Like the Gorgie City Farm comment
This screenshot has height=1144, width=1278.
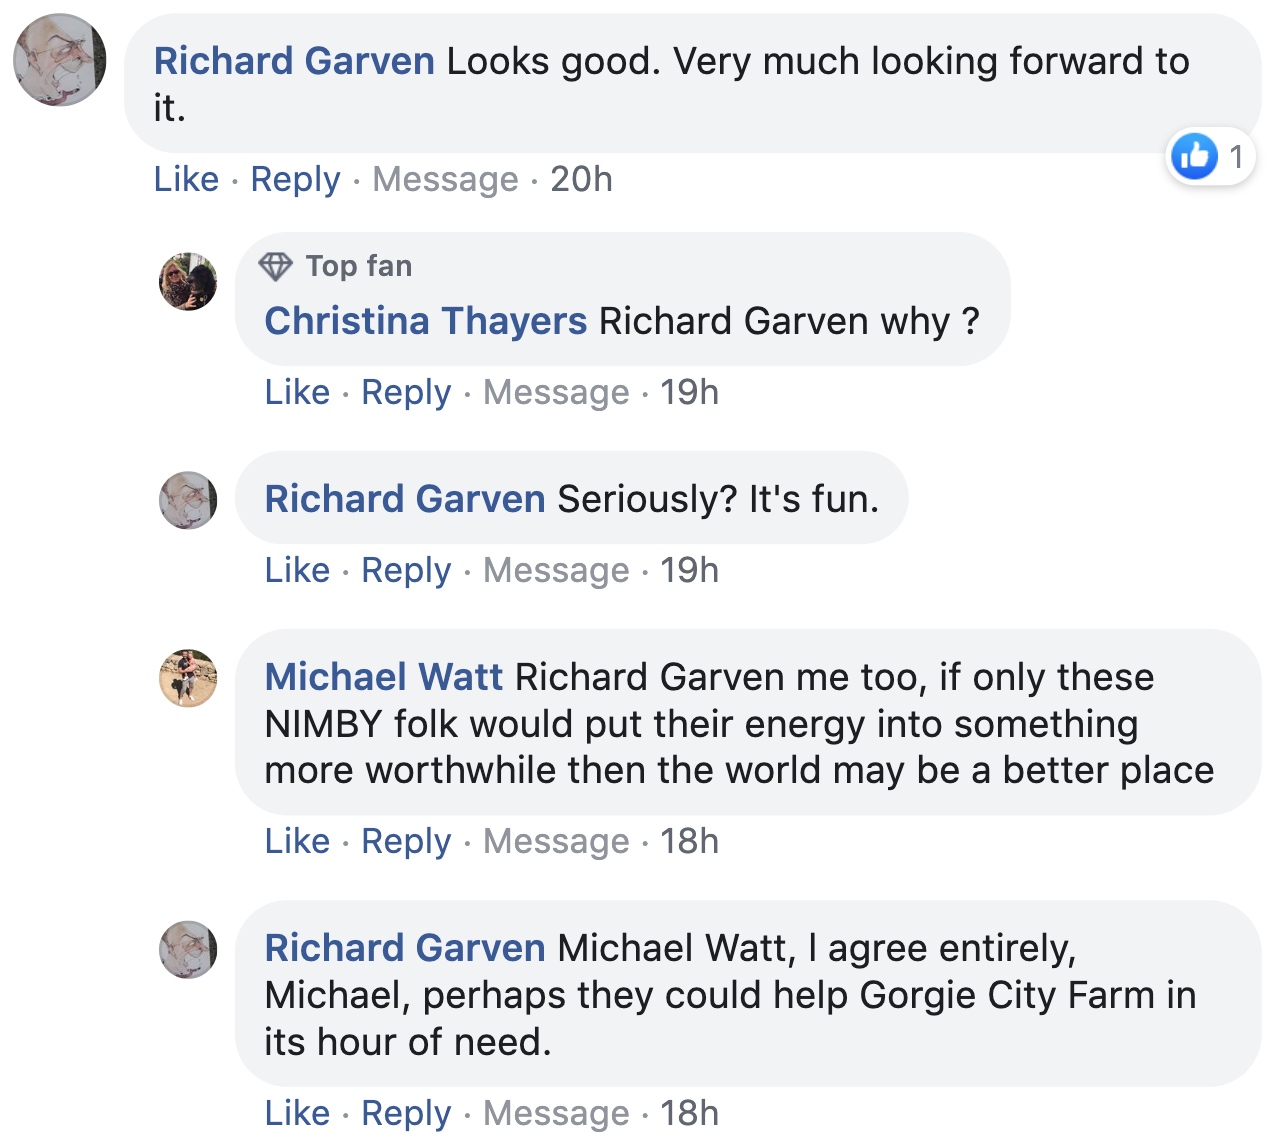[297, 1113]
